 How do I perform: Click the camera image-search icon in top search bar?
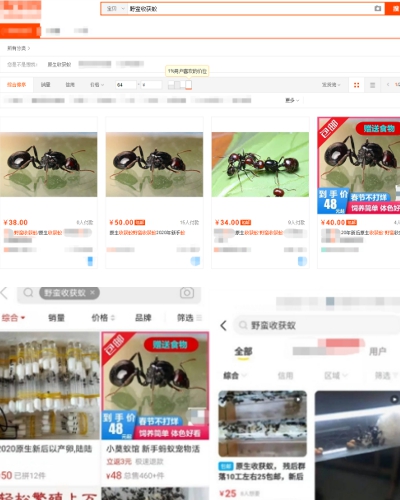(378, 8)
